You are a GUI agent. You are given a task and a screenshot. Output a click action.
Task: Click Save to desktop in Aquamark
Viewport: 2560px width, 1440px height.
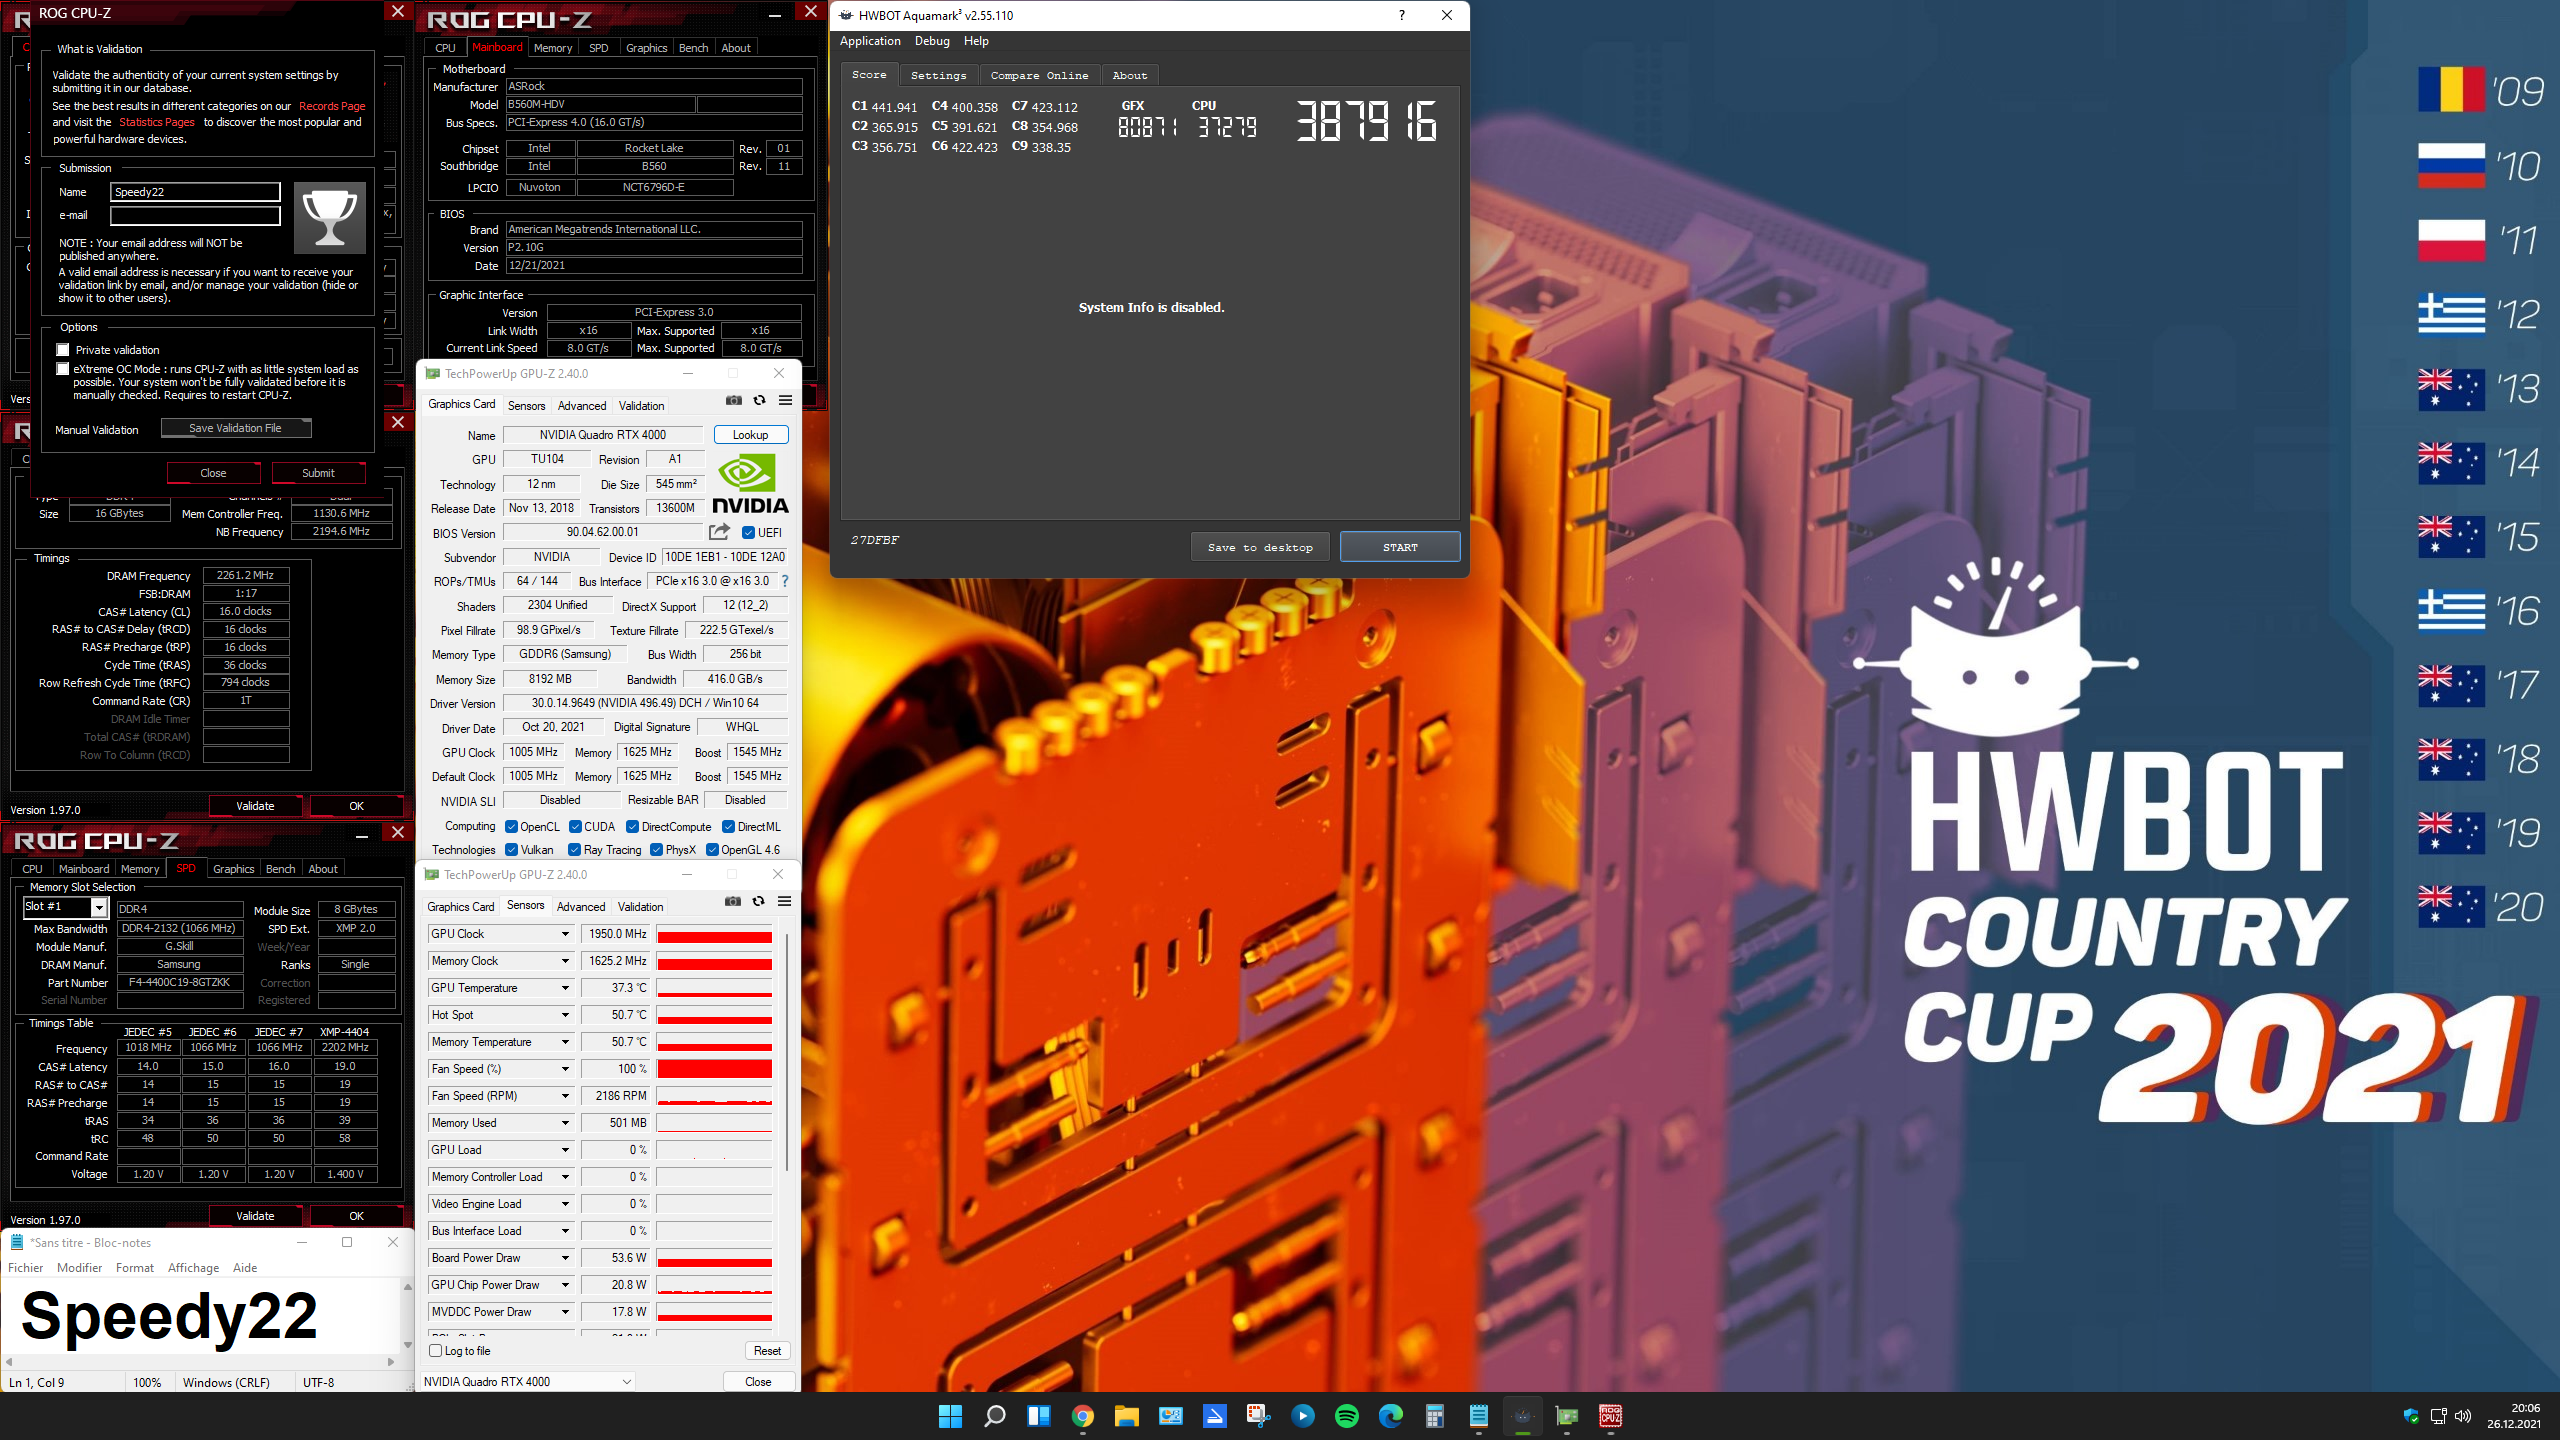(1260, 547)
